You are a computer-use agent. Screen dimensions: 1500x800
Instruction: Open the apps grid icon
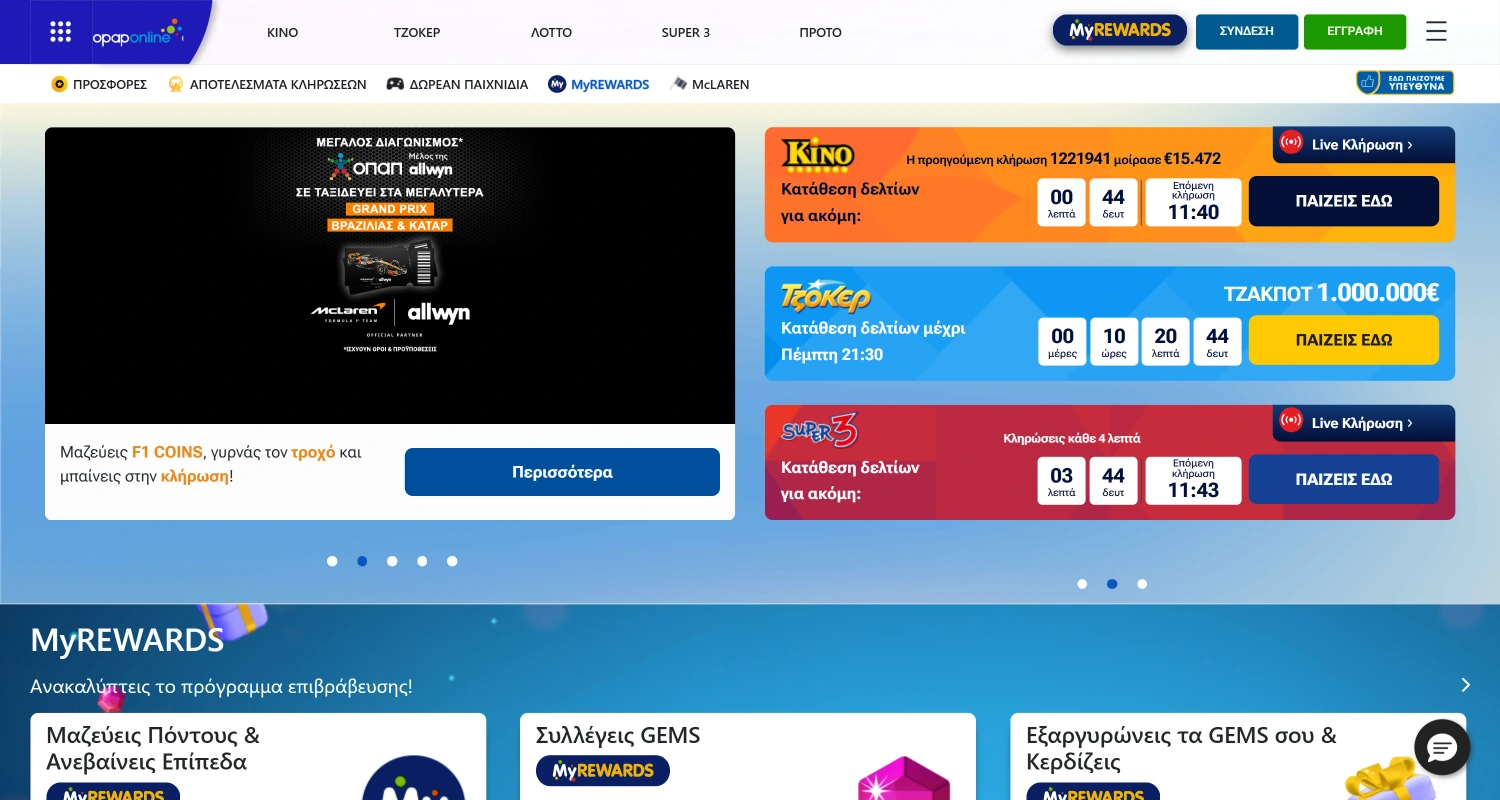[61, 32]
